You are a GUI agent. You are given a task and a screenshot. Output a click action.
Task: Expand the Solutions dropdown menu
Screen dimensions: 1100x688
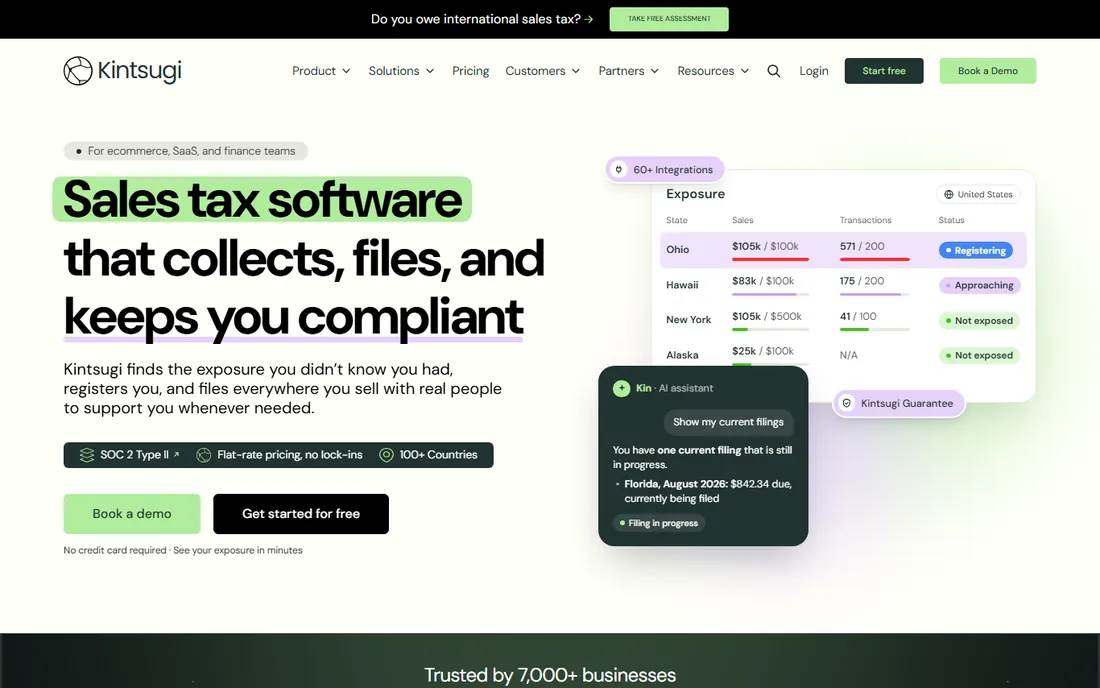(x=401, y=71)
